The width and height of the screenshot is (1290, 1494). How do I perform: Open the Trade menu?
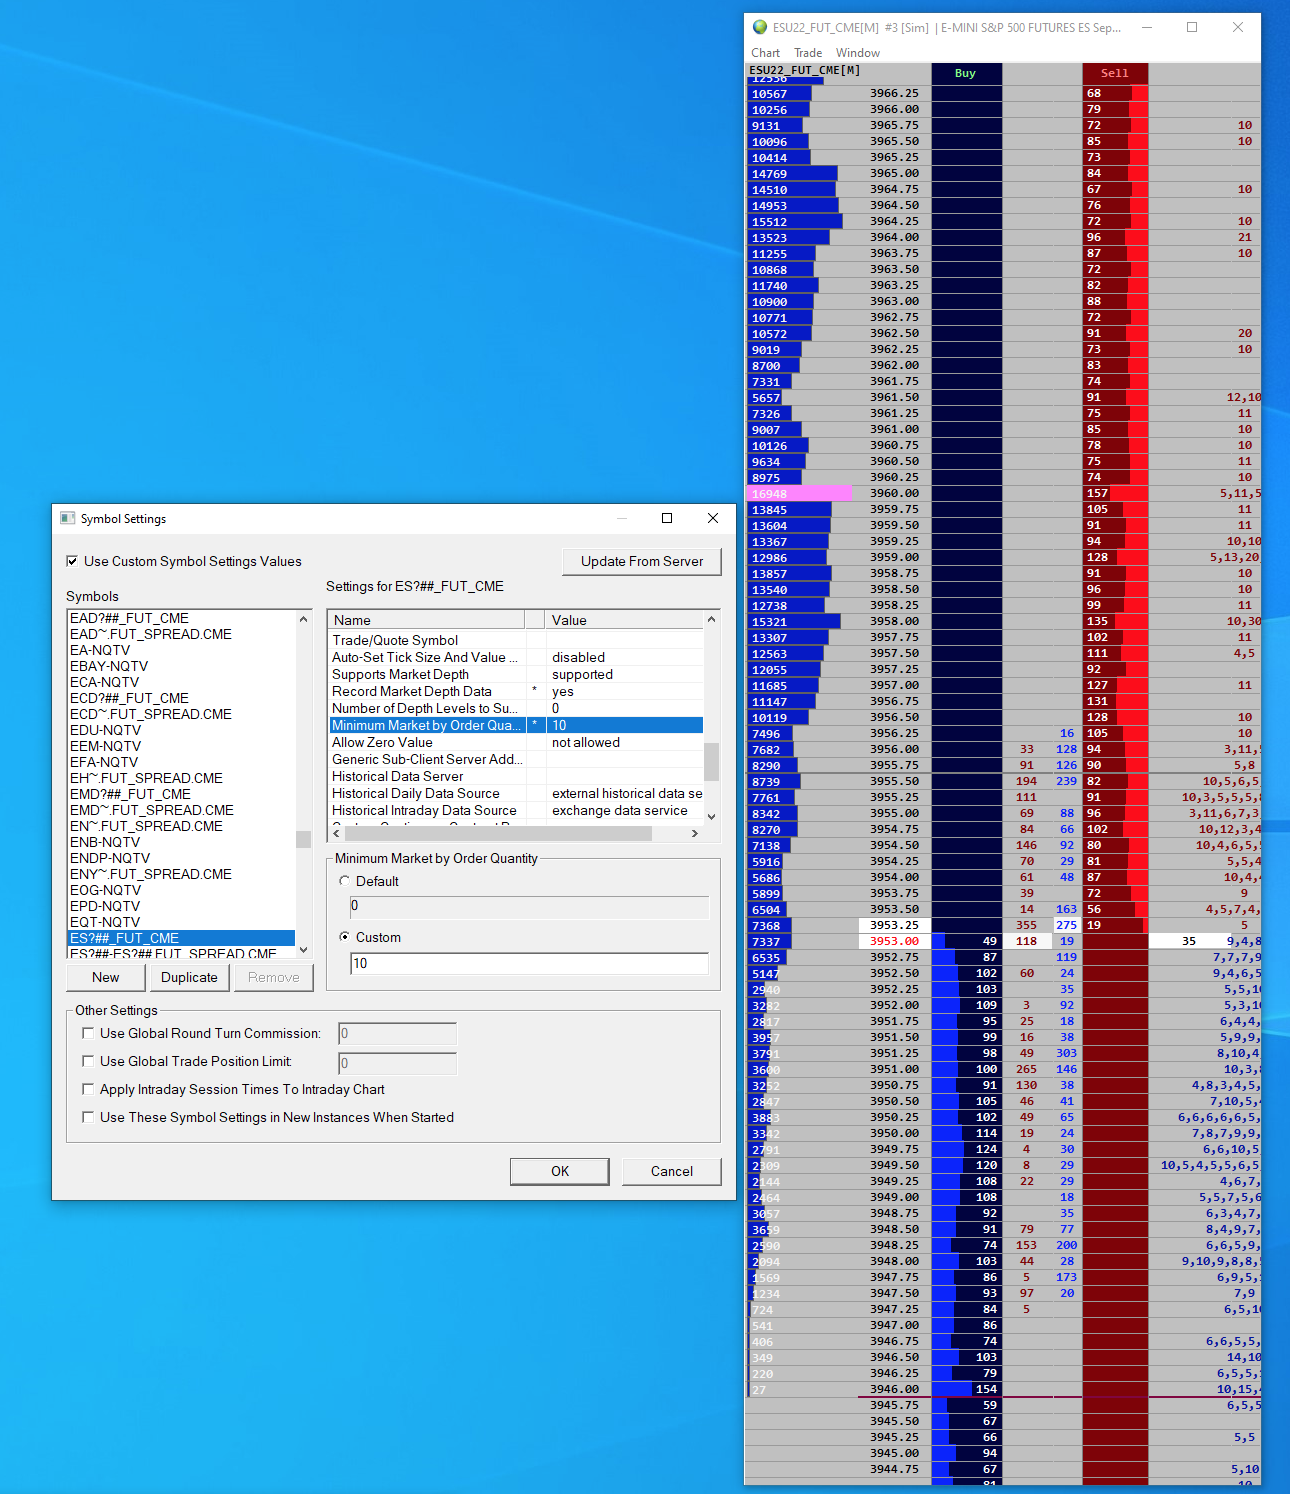(808, 53)
